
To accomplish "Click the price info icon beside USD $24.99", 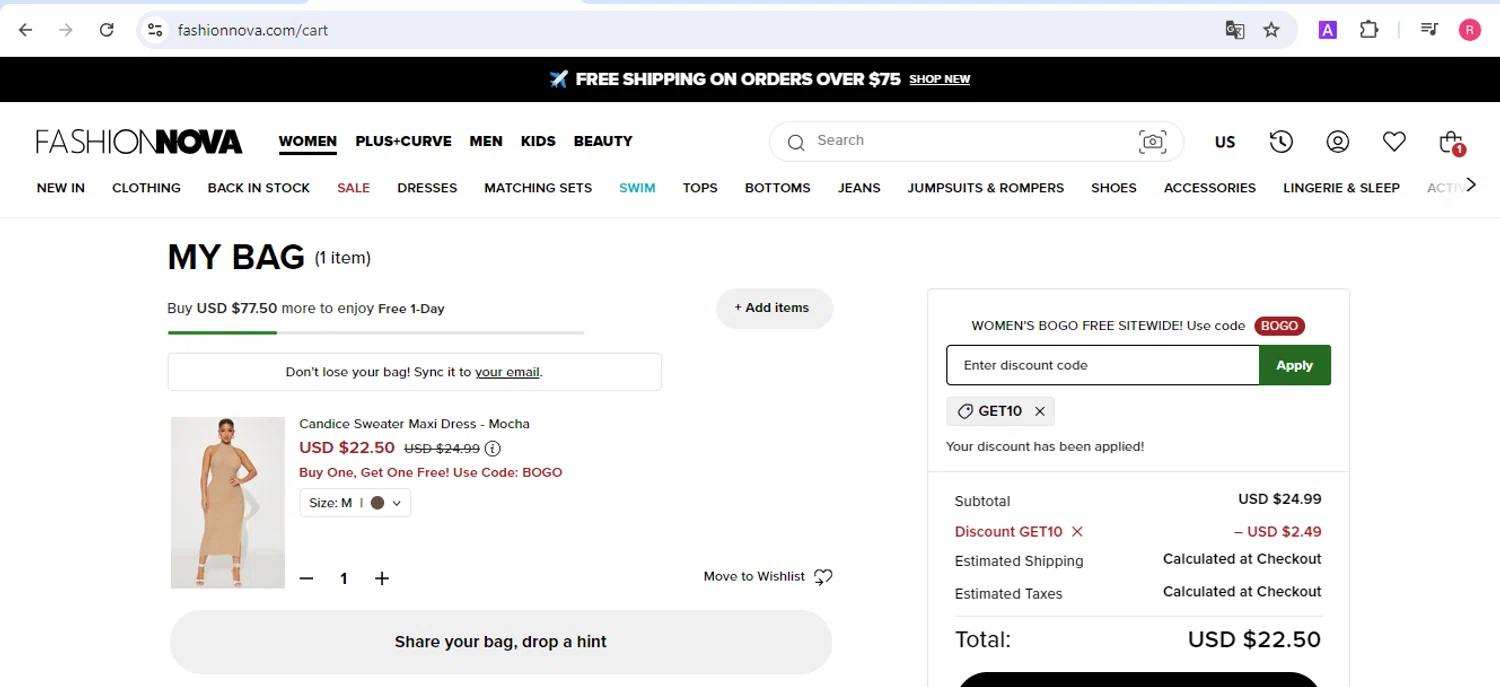I will point(493,449).
